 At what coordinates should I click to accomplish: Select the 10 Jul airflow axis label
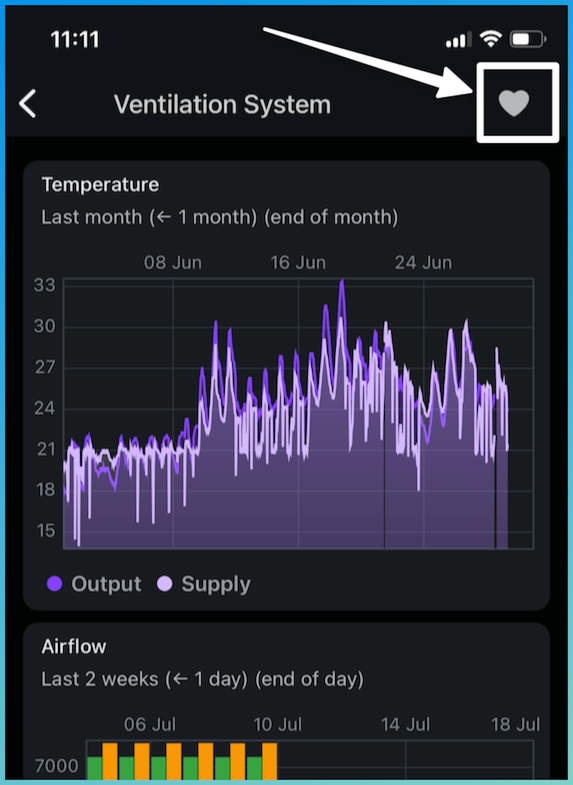277,724
